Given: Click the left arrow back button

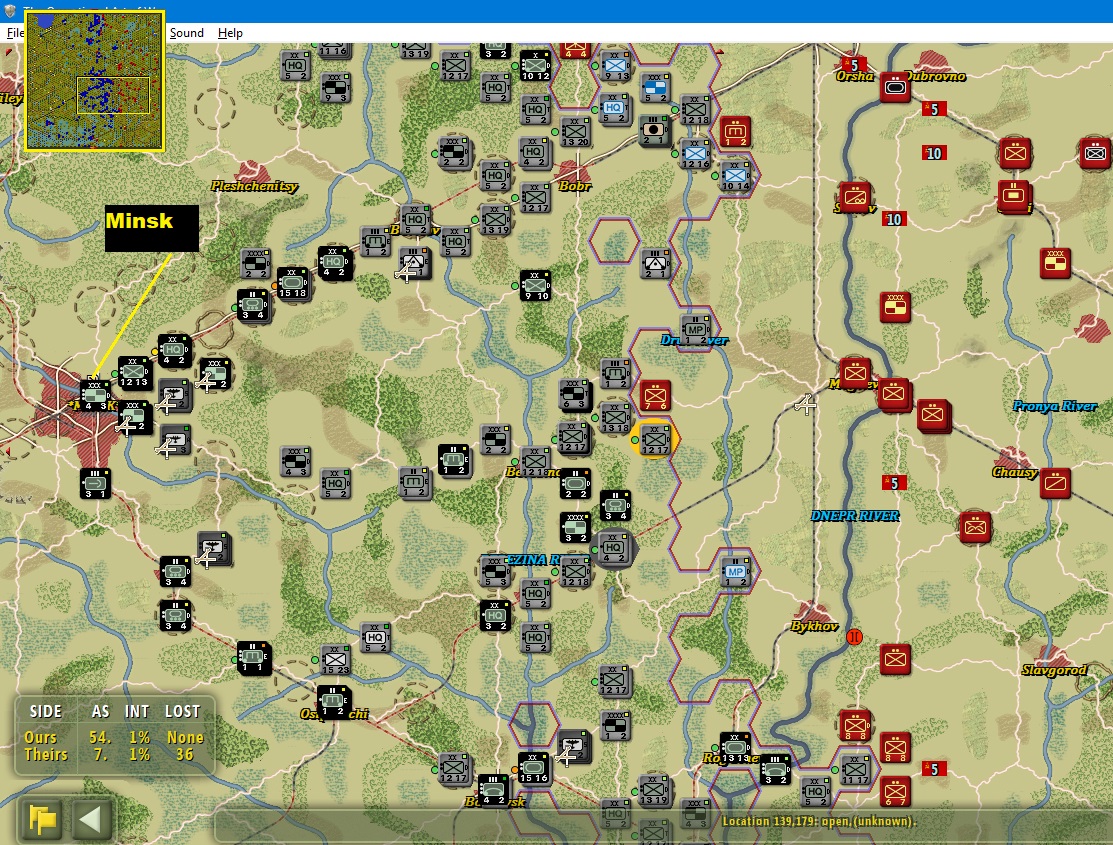Looking at the screenshot, I should [x=90, y=819].
